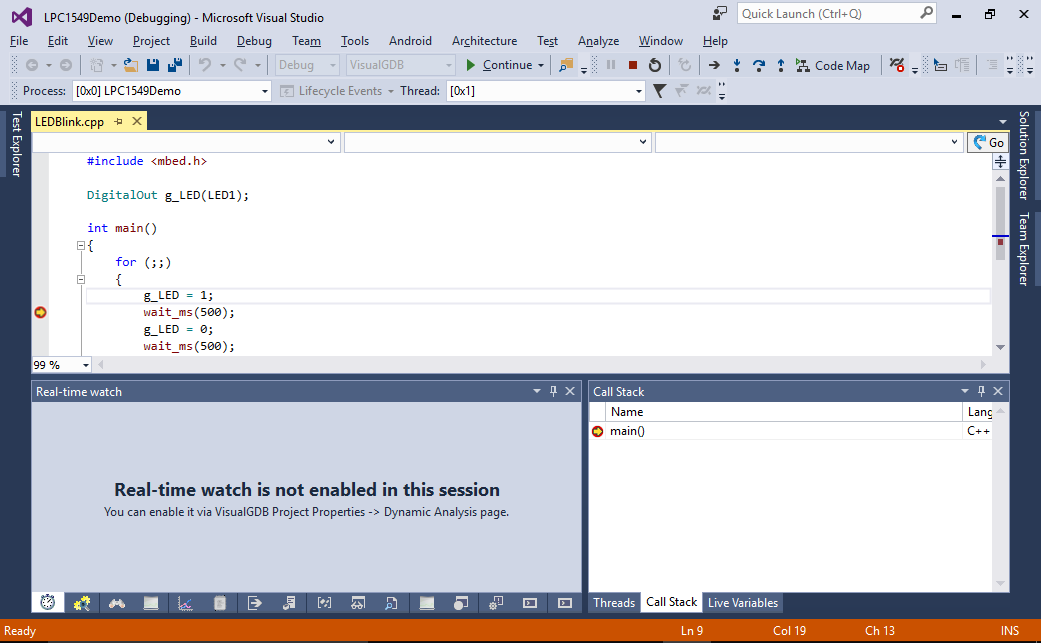Click the Save All icon
Viewport: 1041px width, 643px height.
[175, 65]
